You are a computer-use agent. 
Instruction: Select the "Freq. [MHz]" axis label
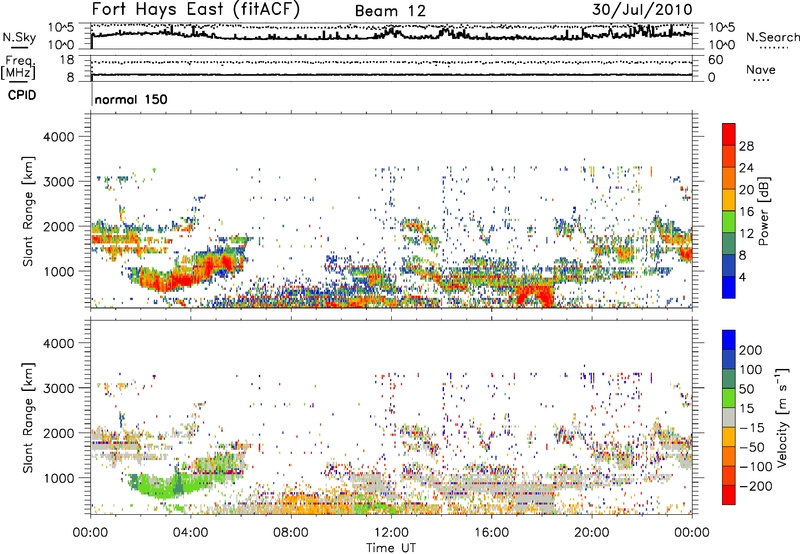click(x=18, y=68)
